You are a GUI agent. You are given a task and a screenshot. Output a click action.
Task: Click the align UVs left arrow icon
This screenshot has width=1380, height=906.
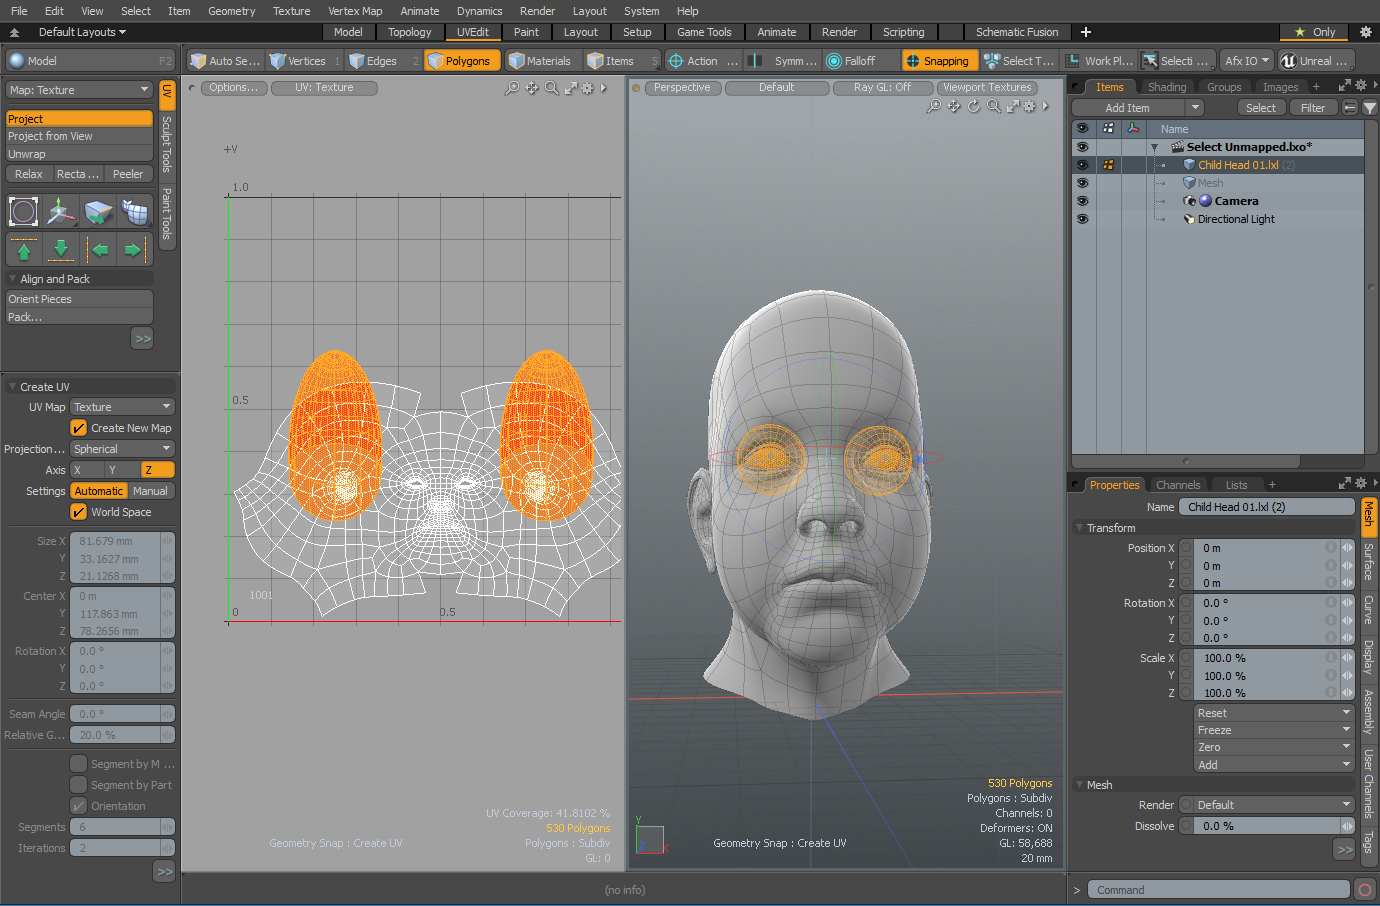(x=98, y=250)
